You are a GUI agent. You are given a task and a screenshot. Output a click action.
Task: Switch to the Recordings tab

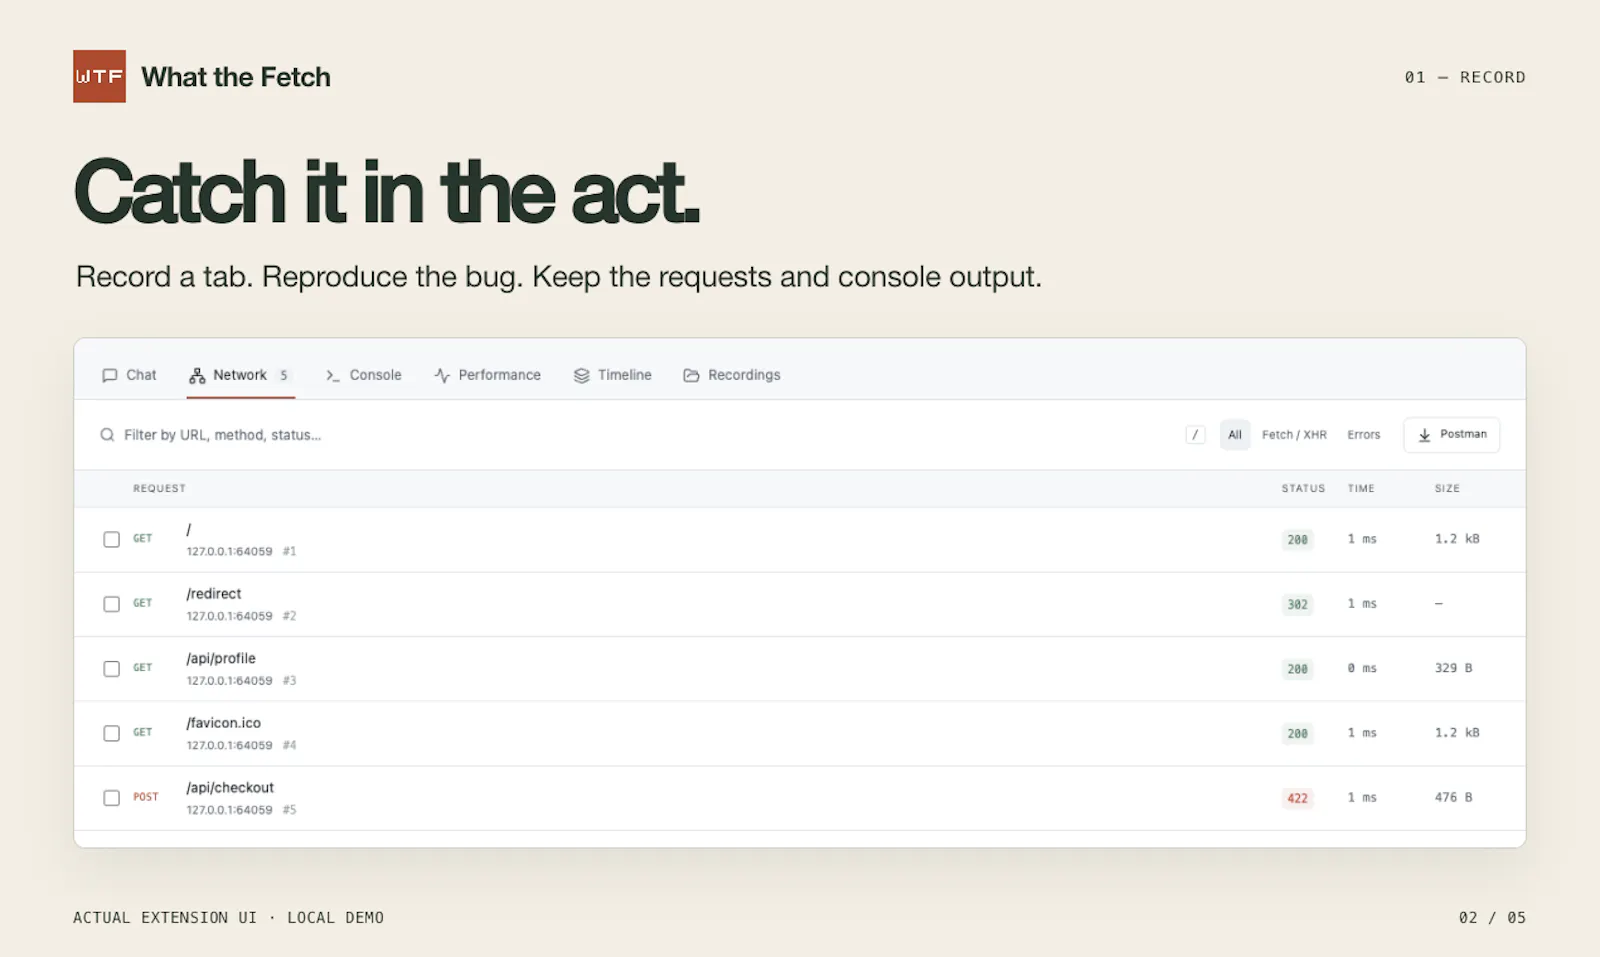click(732, 375)
